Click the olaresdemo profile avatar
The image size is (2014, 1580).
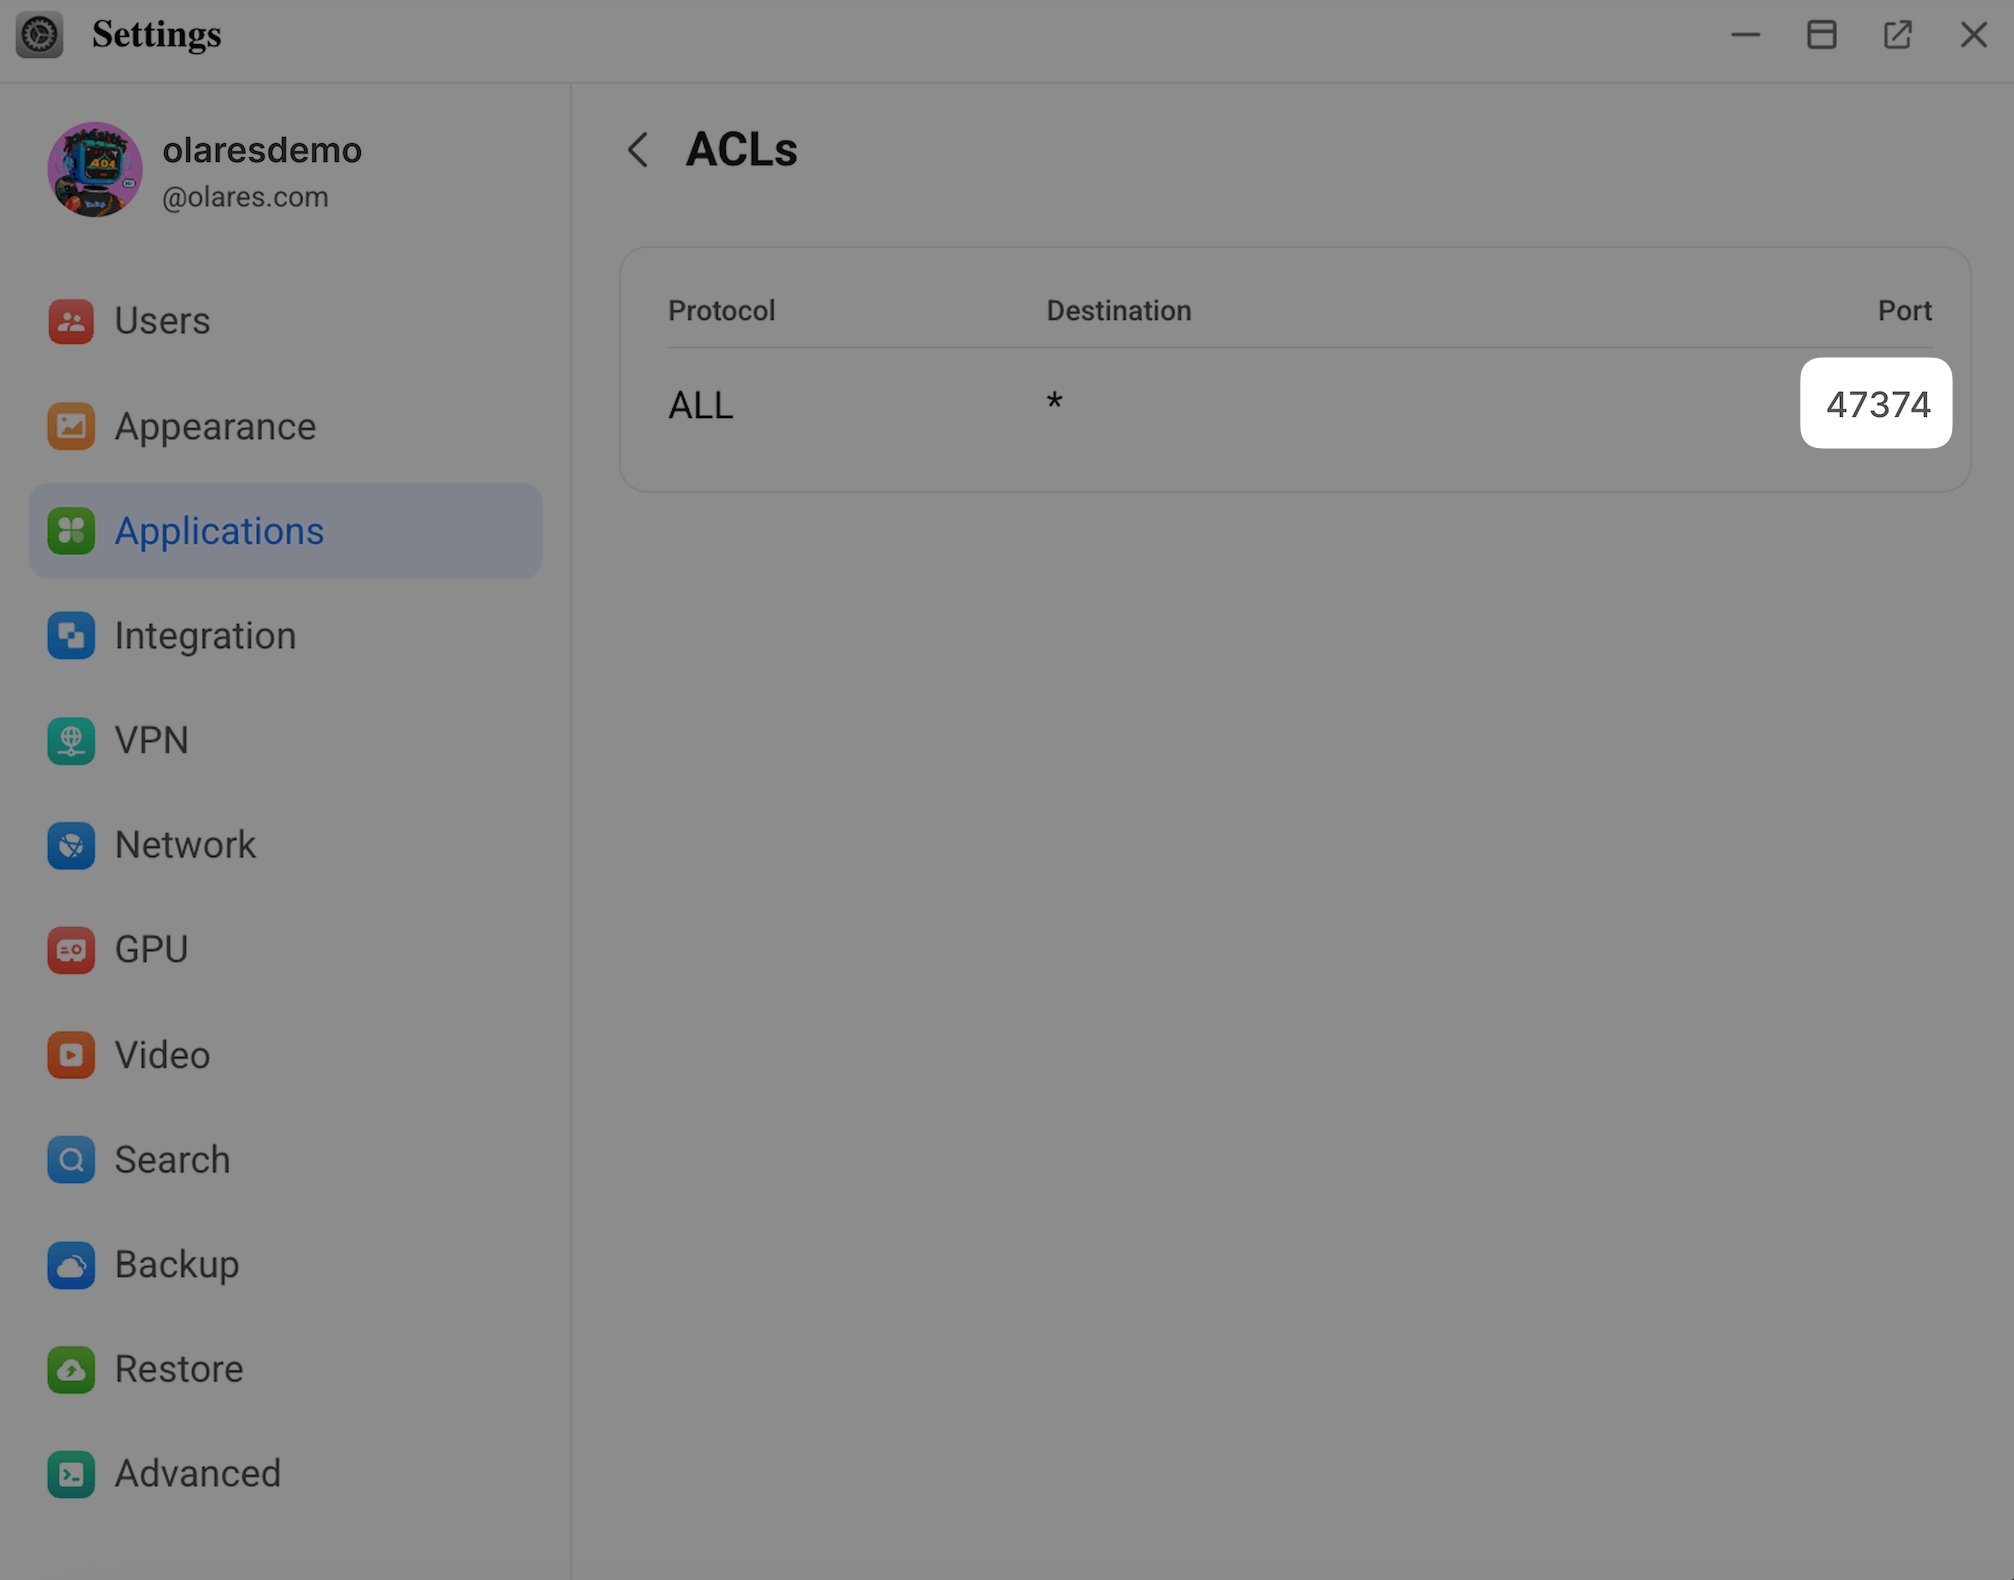coord(95,170)
